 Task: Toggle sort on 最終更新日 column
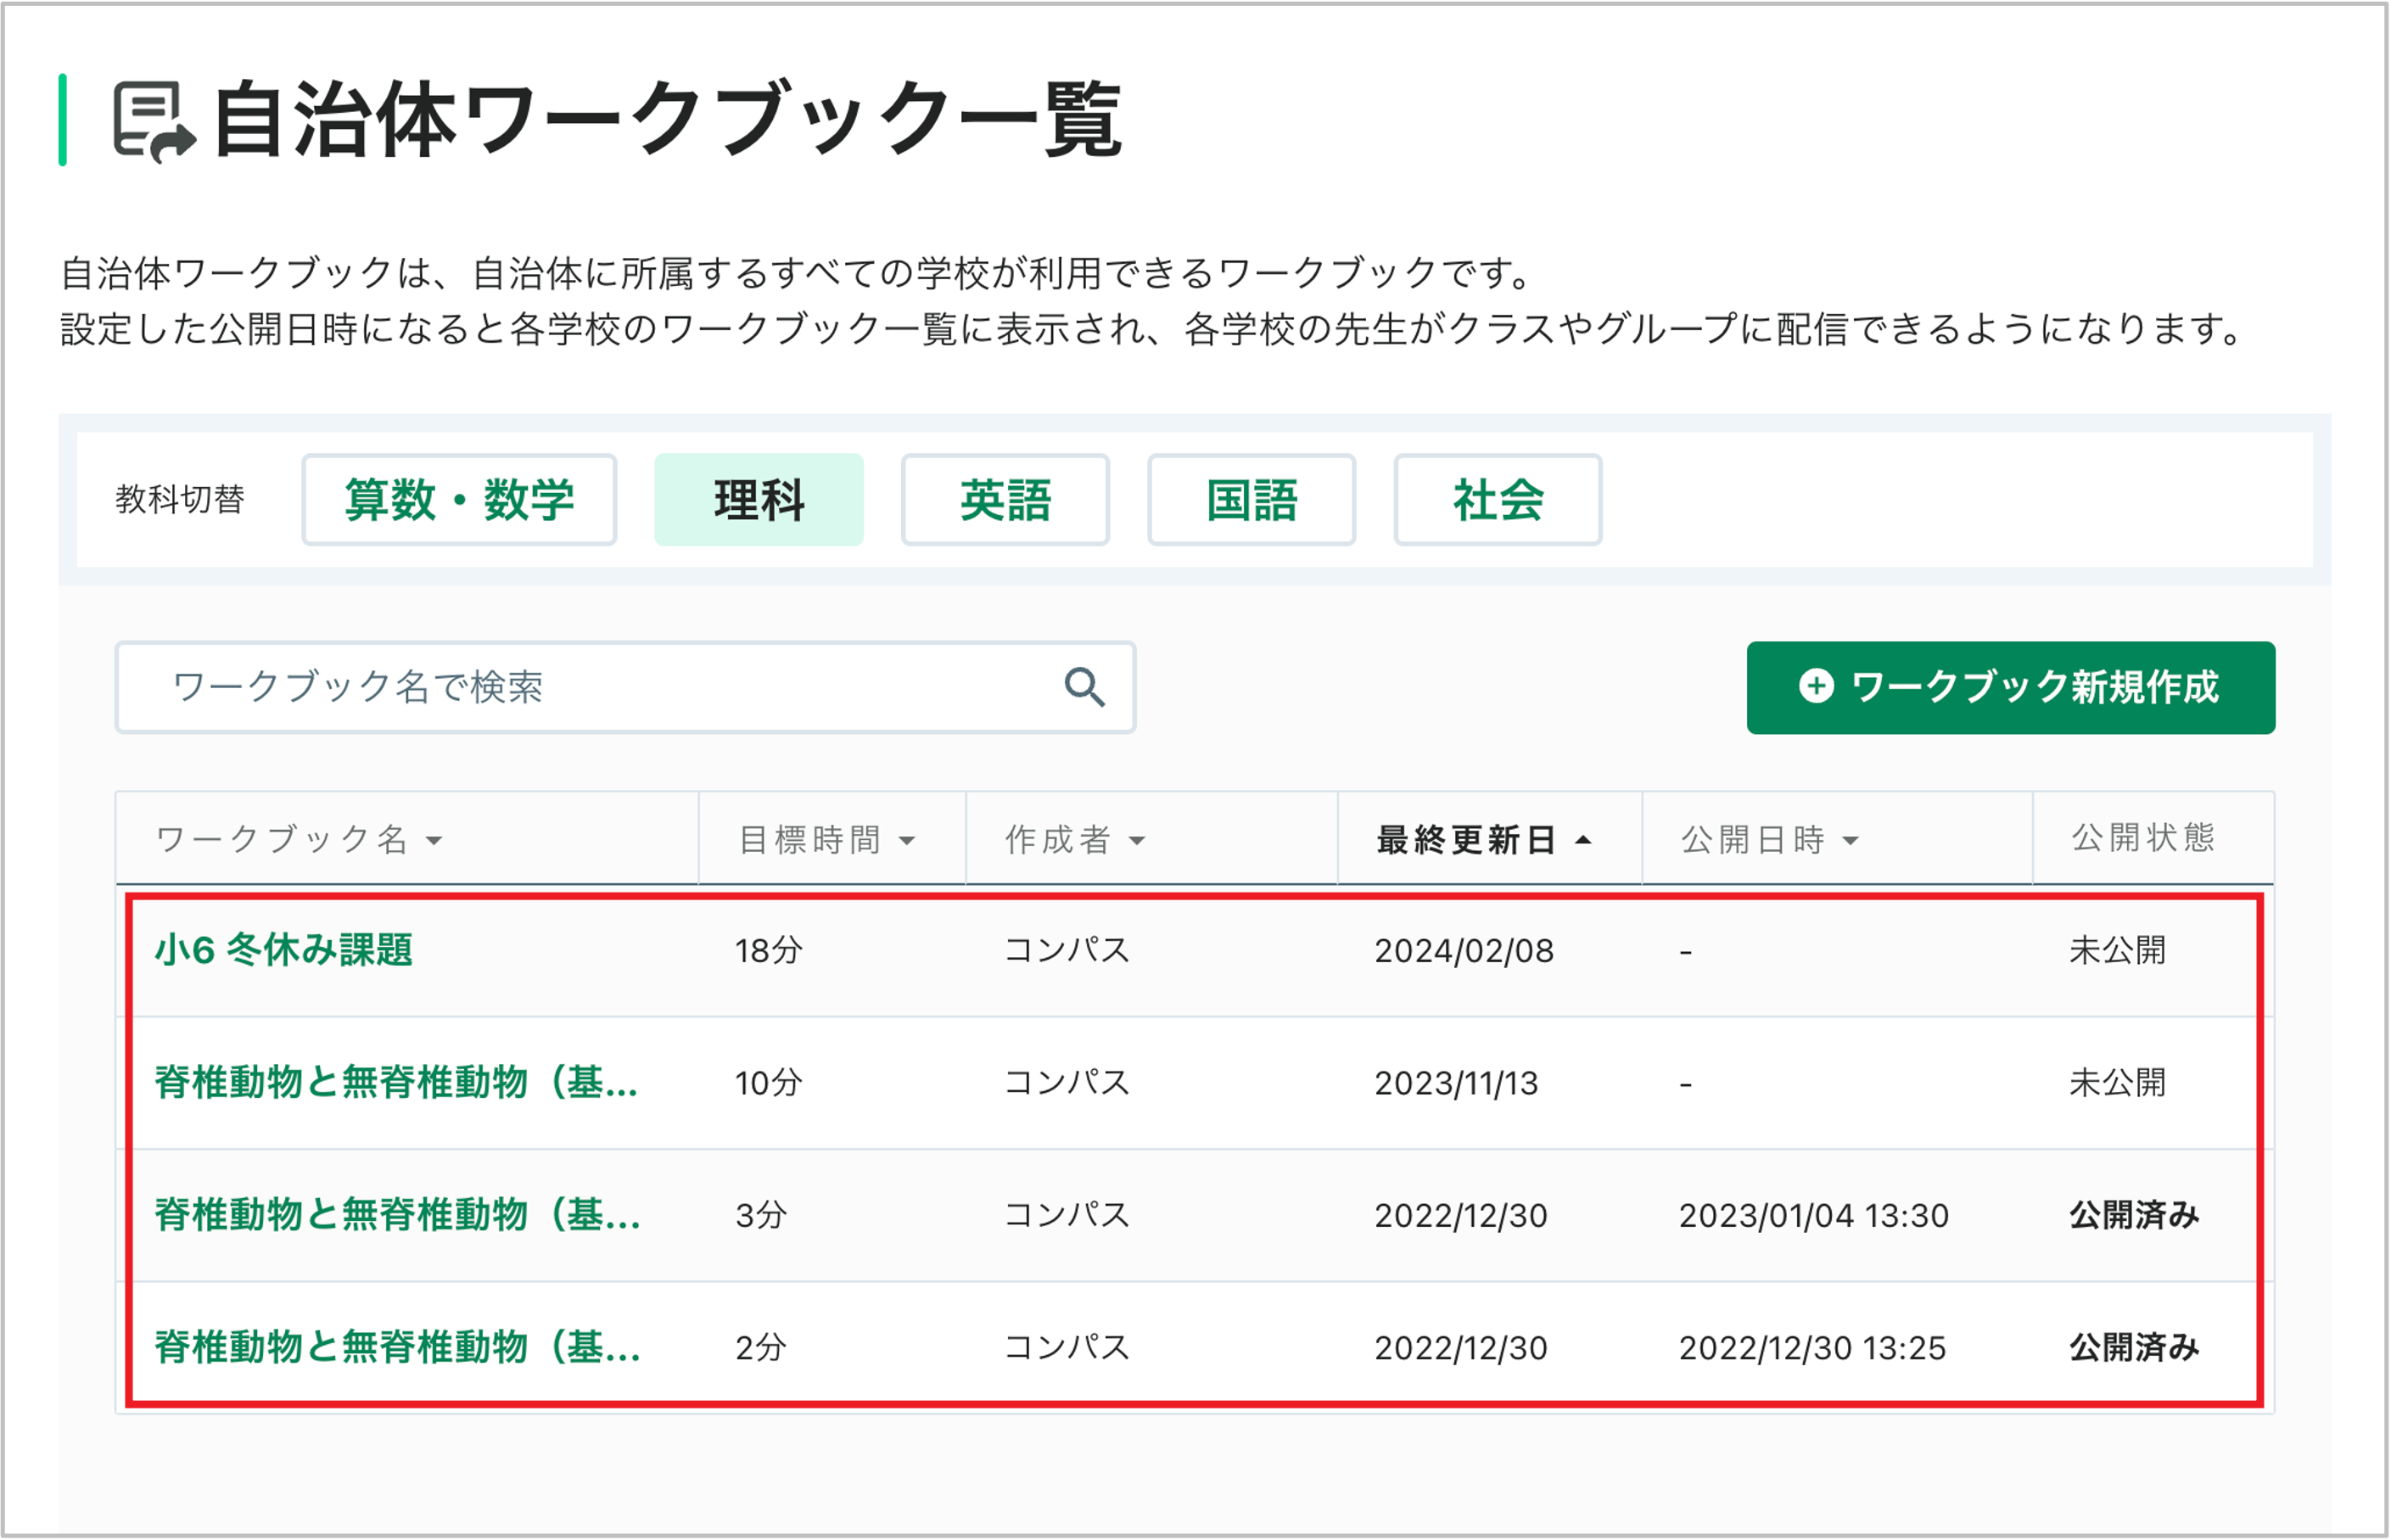tap(1484, 840)
